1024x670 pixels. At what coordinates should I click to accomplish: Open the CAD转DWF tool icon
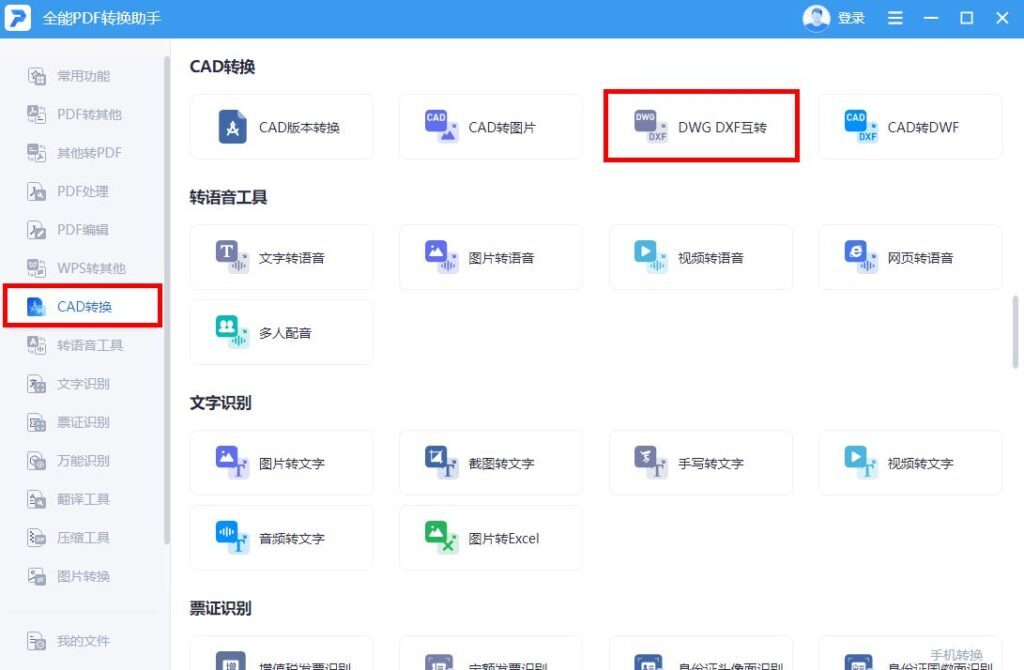tap(861, 126)
